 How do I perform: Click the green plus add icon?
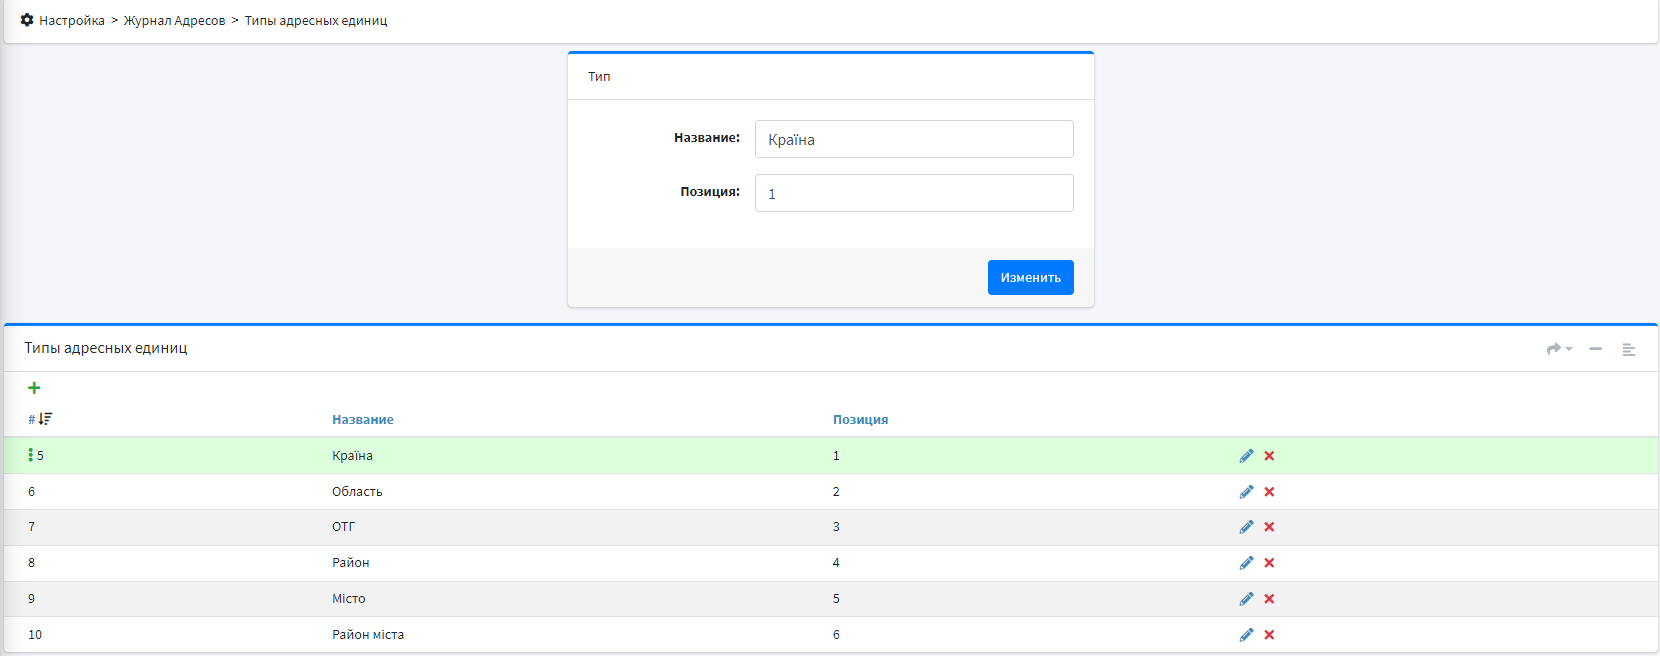coord(34,388)
